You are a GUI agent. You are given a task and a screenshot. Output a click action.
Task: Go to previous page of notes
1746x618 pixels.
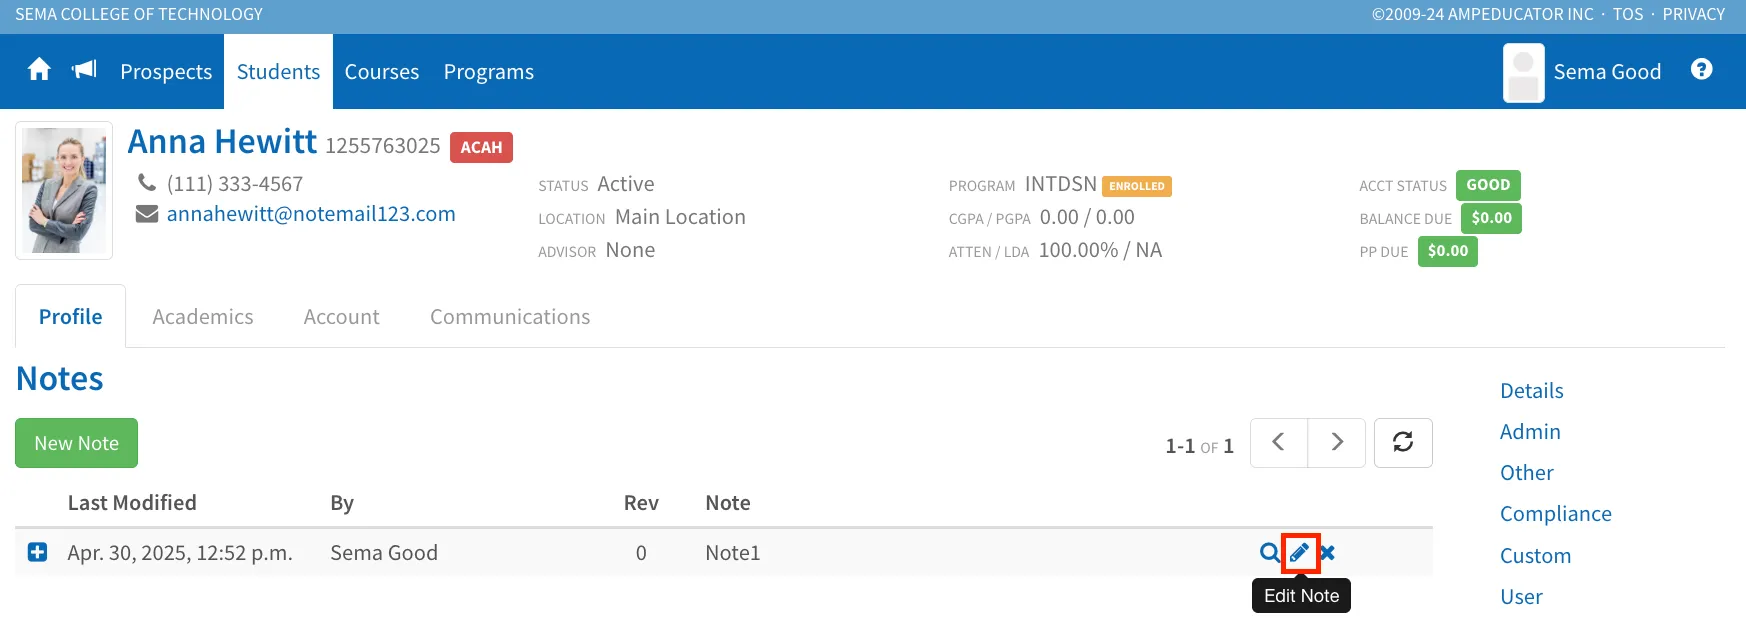[x=1278, y=442]
